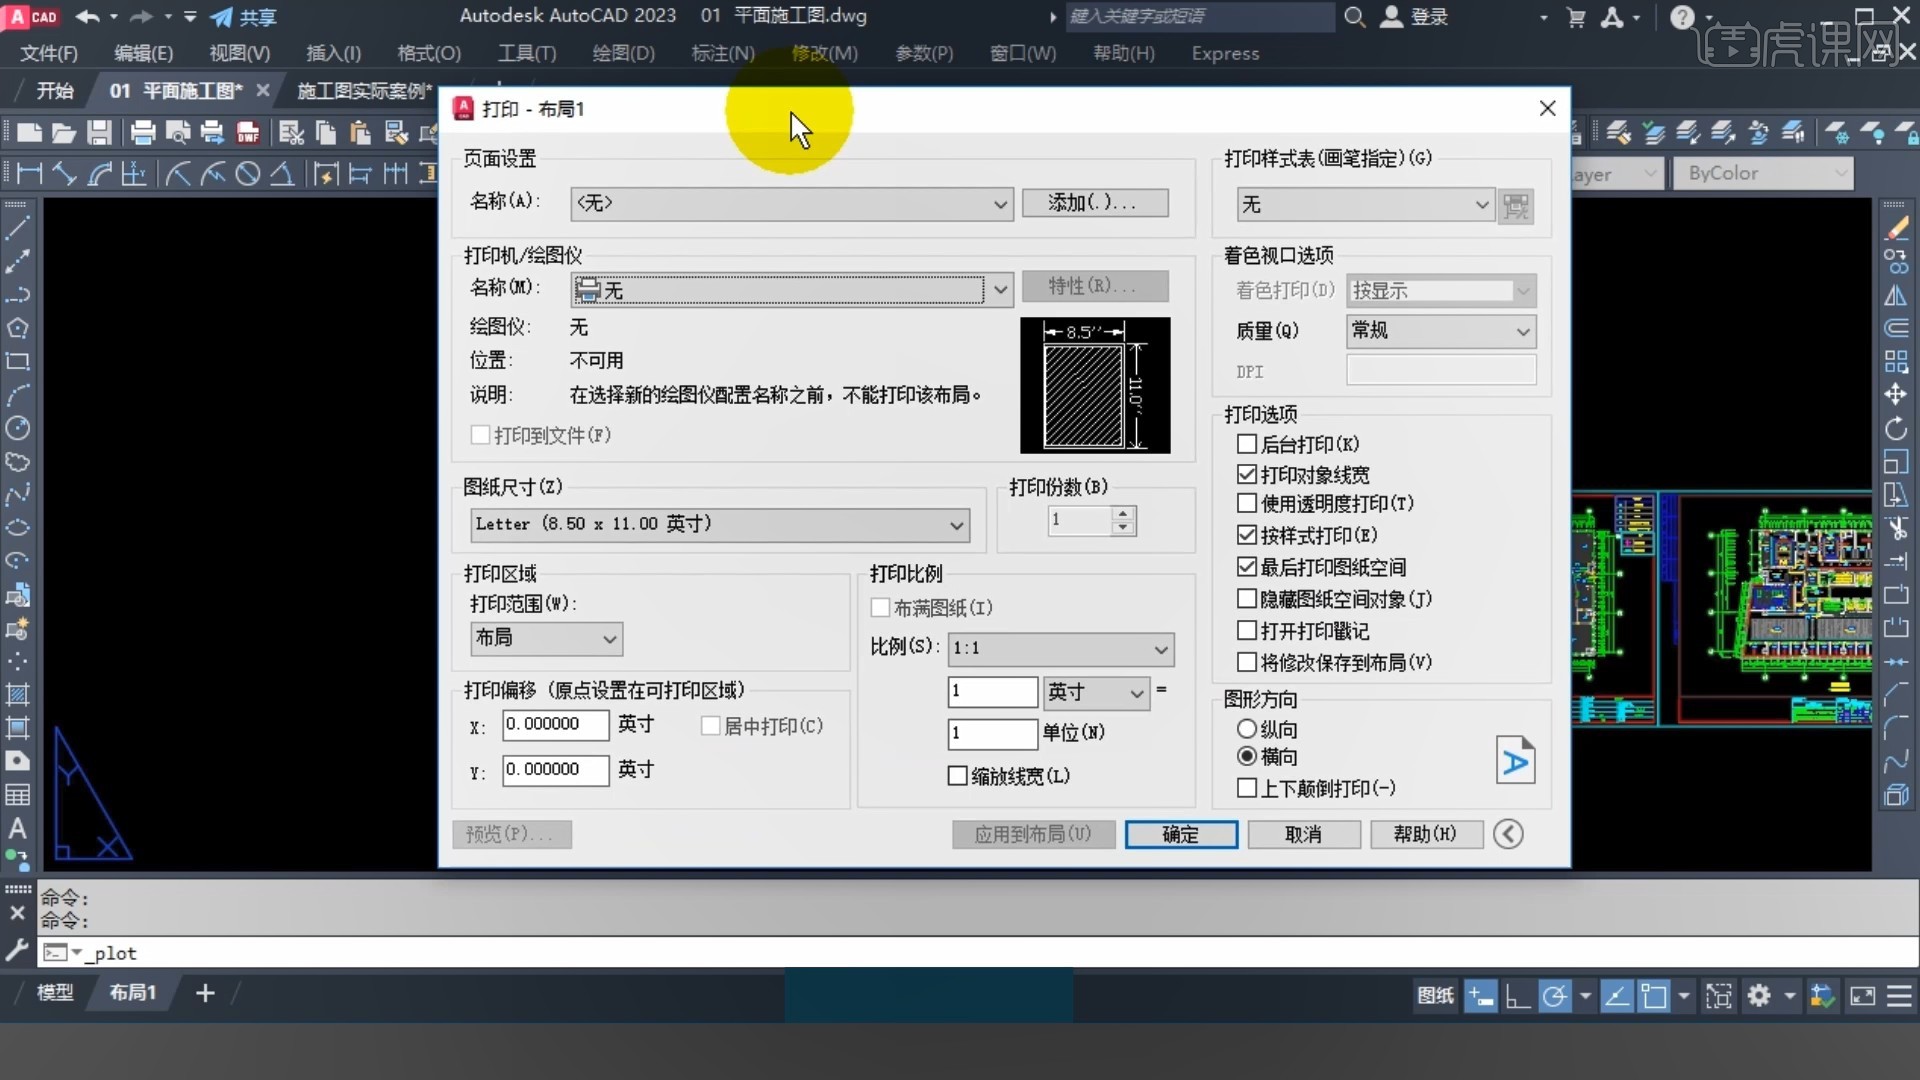The width and height of the screenshot is (1920, 1080).
Task: Select the Table tool in left toolbar
Action: coord(18,795)
